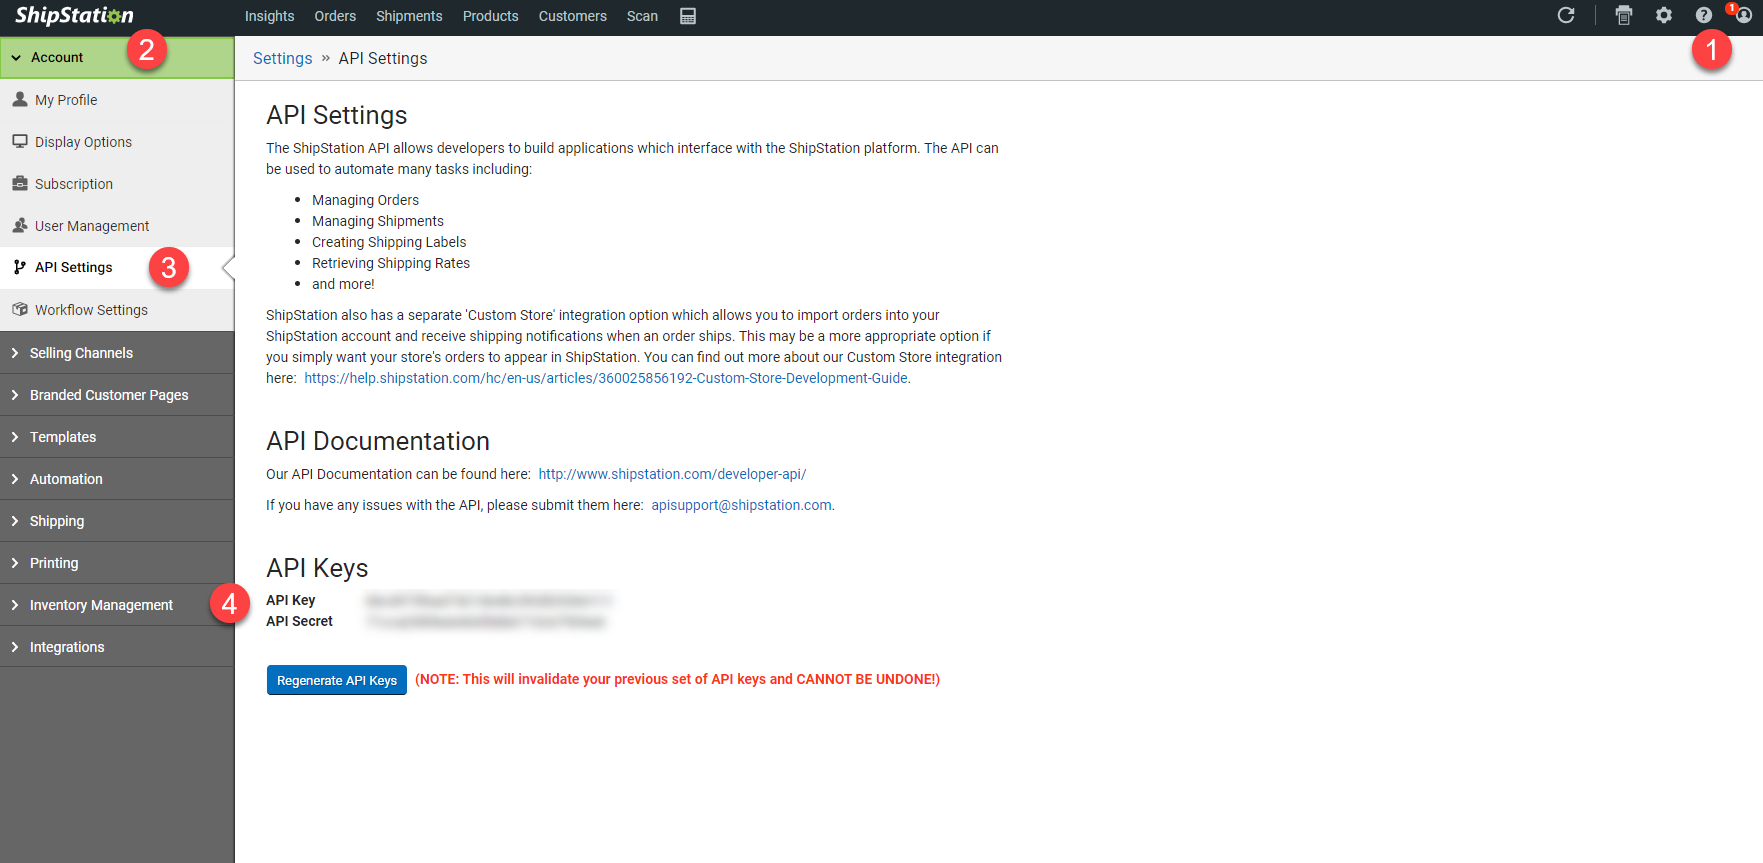Click the blurred API Key value

488,600
